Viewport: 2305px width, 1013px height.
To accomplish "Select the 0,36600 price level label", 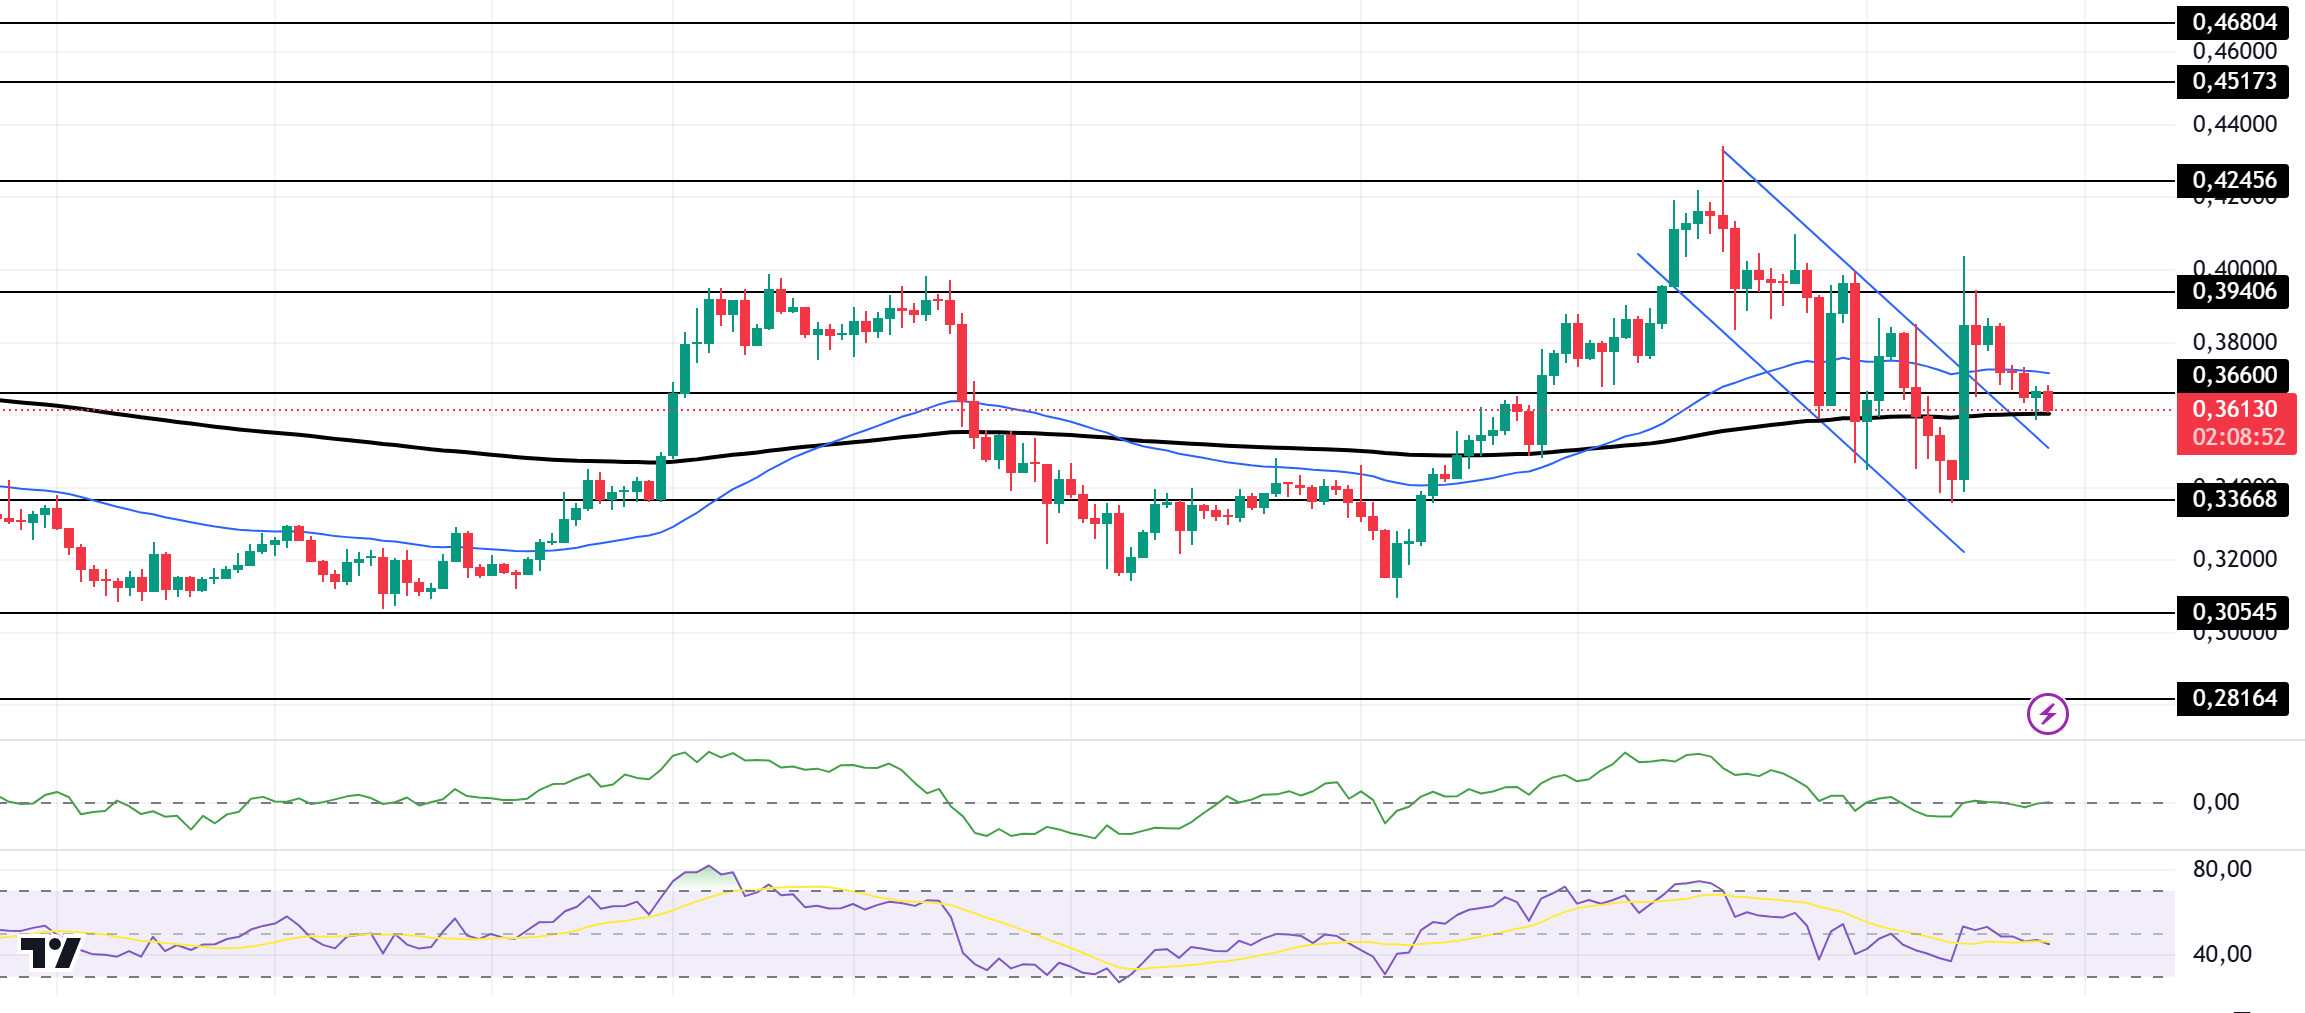I will pyautogui.click(x=2233, y=375).
